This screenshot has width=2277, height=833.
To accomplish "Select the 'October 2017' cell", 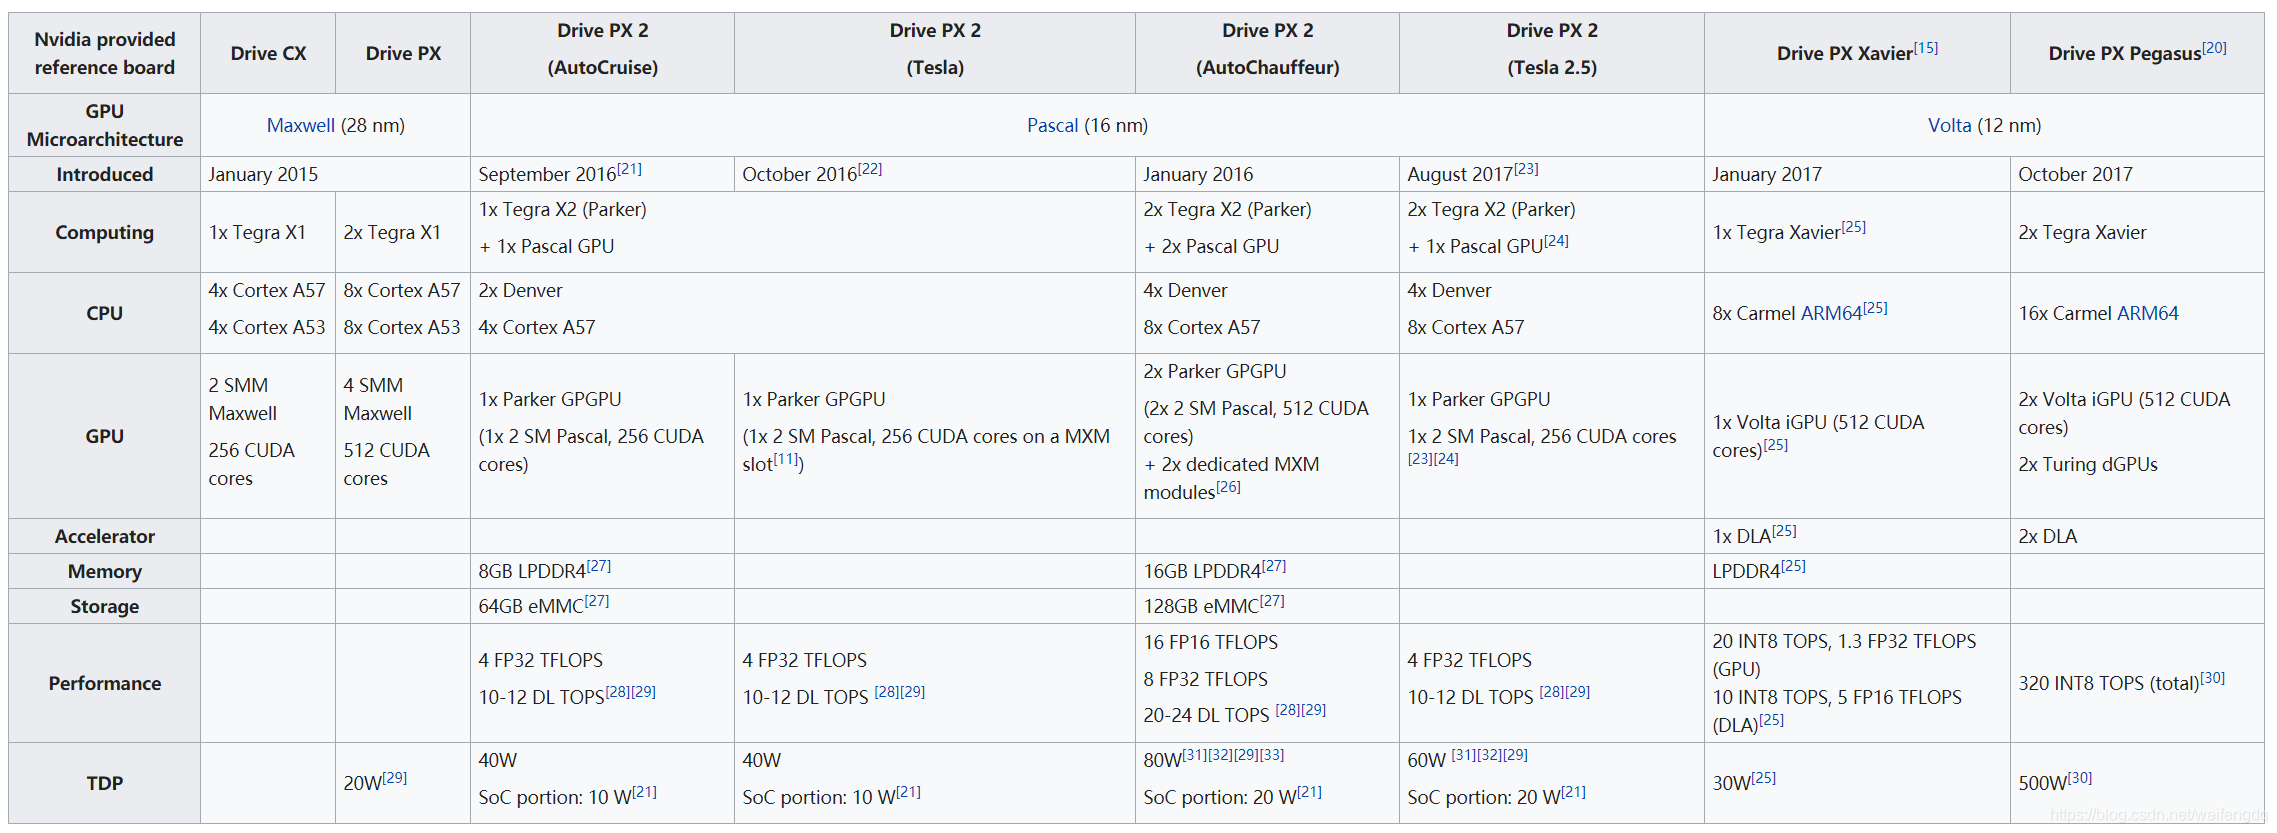I will click(x=2137, y=174).
